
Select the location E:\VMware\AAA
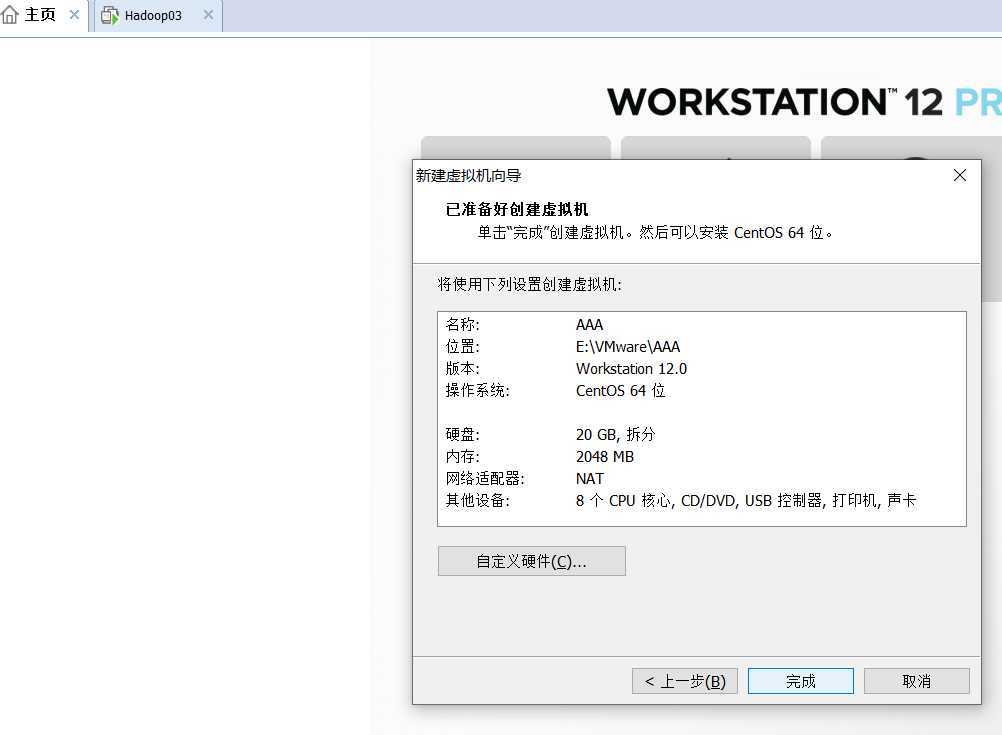(x=628, y=346)
